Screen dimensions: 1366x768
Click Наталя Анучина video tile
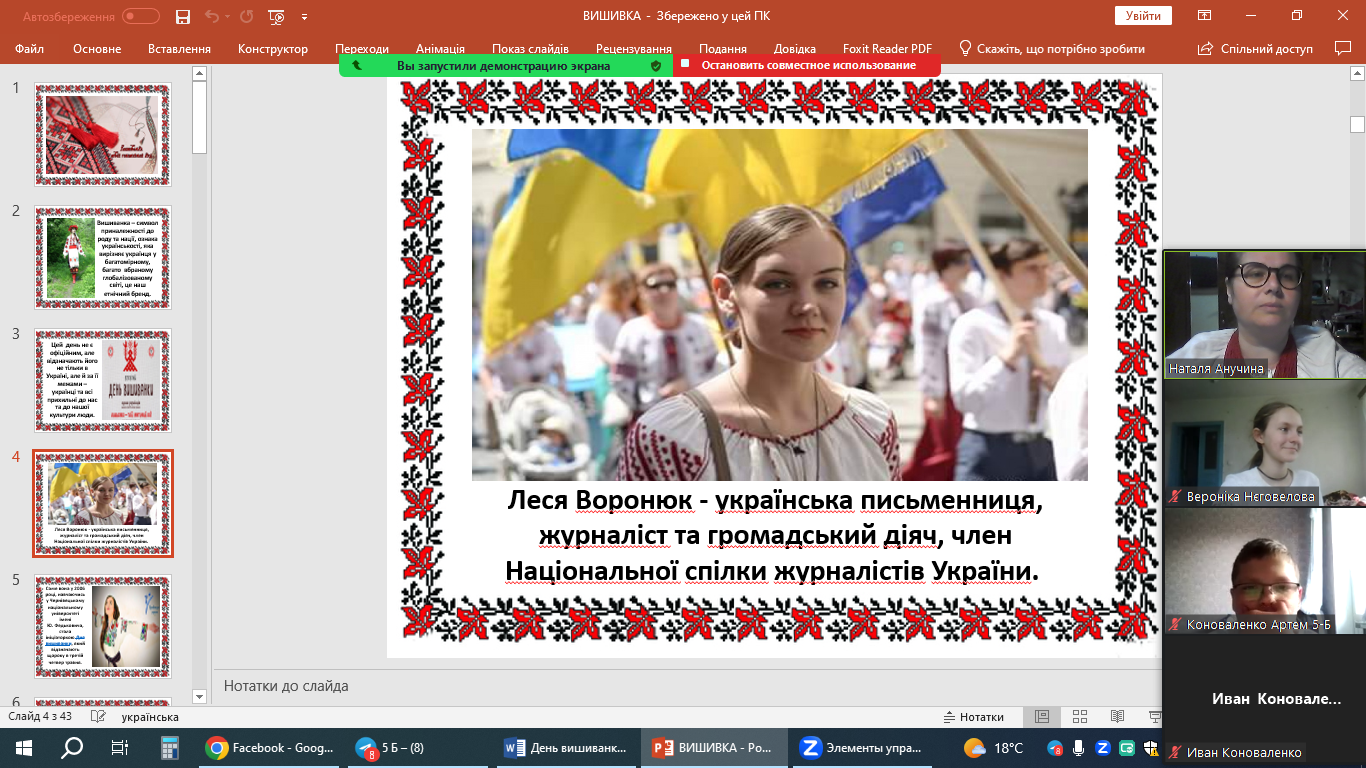[1264, 314]
